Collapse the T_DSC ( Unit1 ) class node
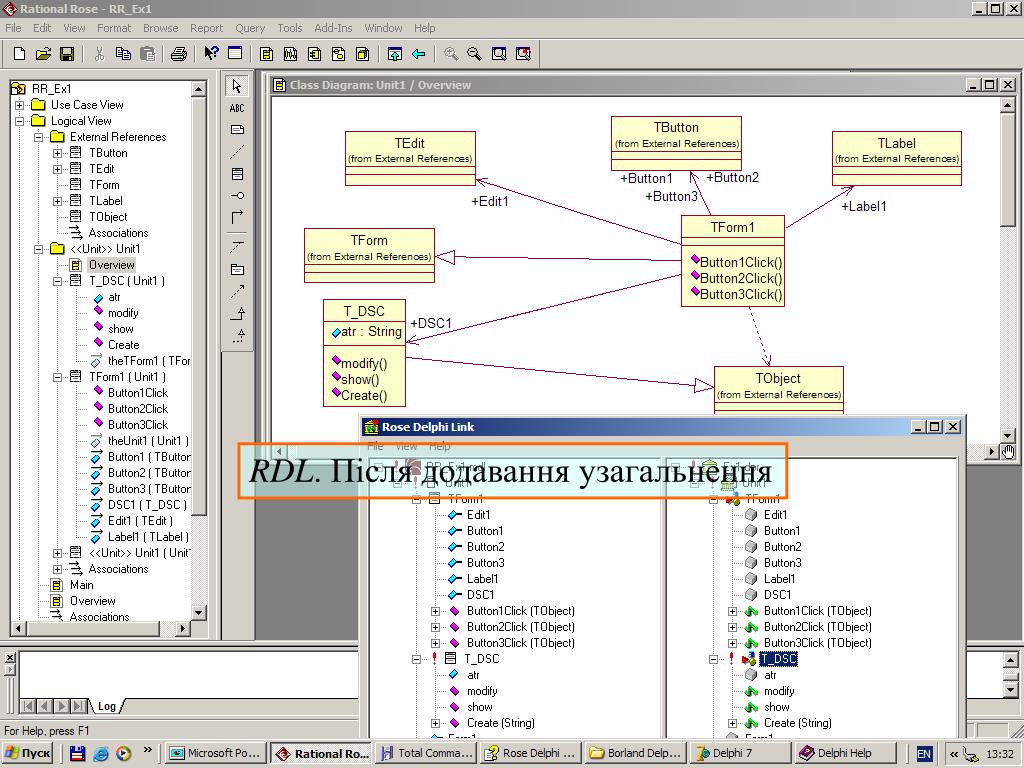Viewport: 1024px width, 768px height. coord(57,281)
